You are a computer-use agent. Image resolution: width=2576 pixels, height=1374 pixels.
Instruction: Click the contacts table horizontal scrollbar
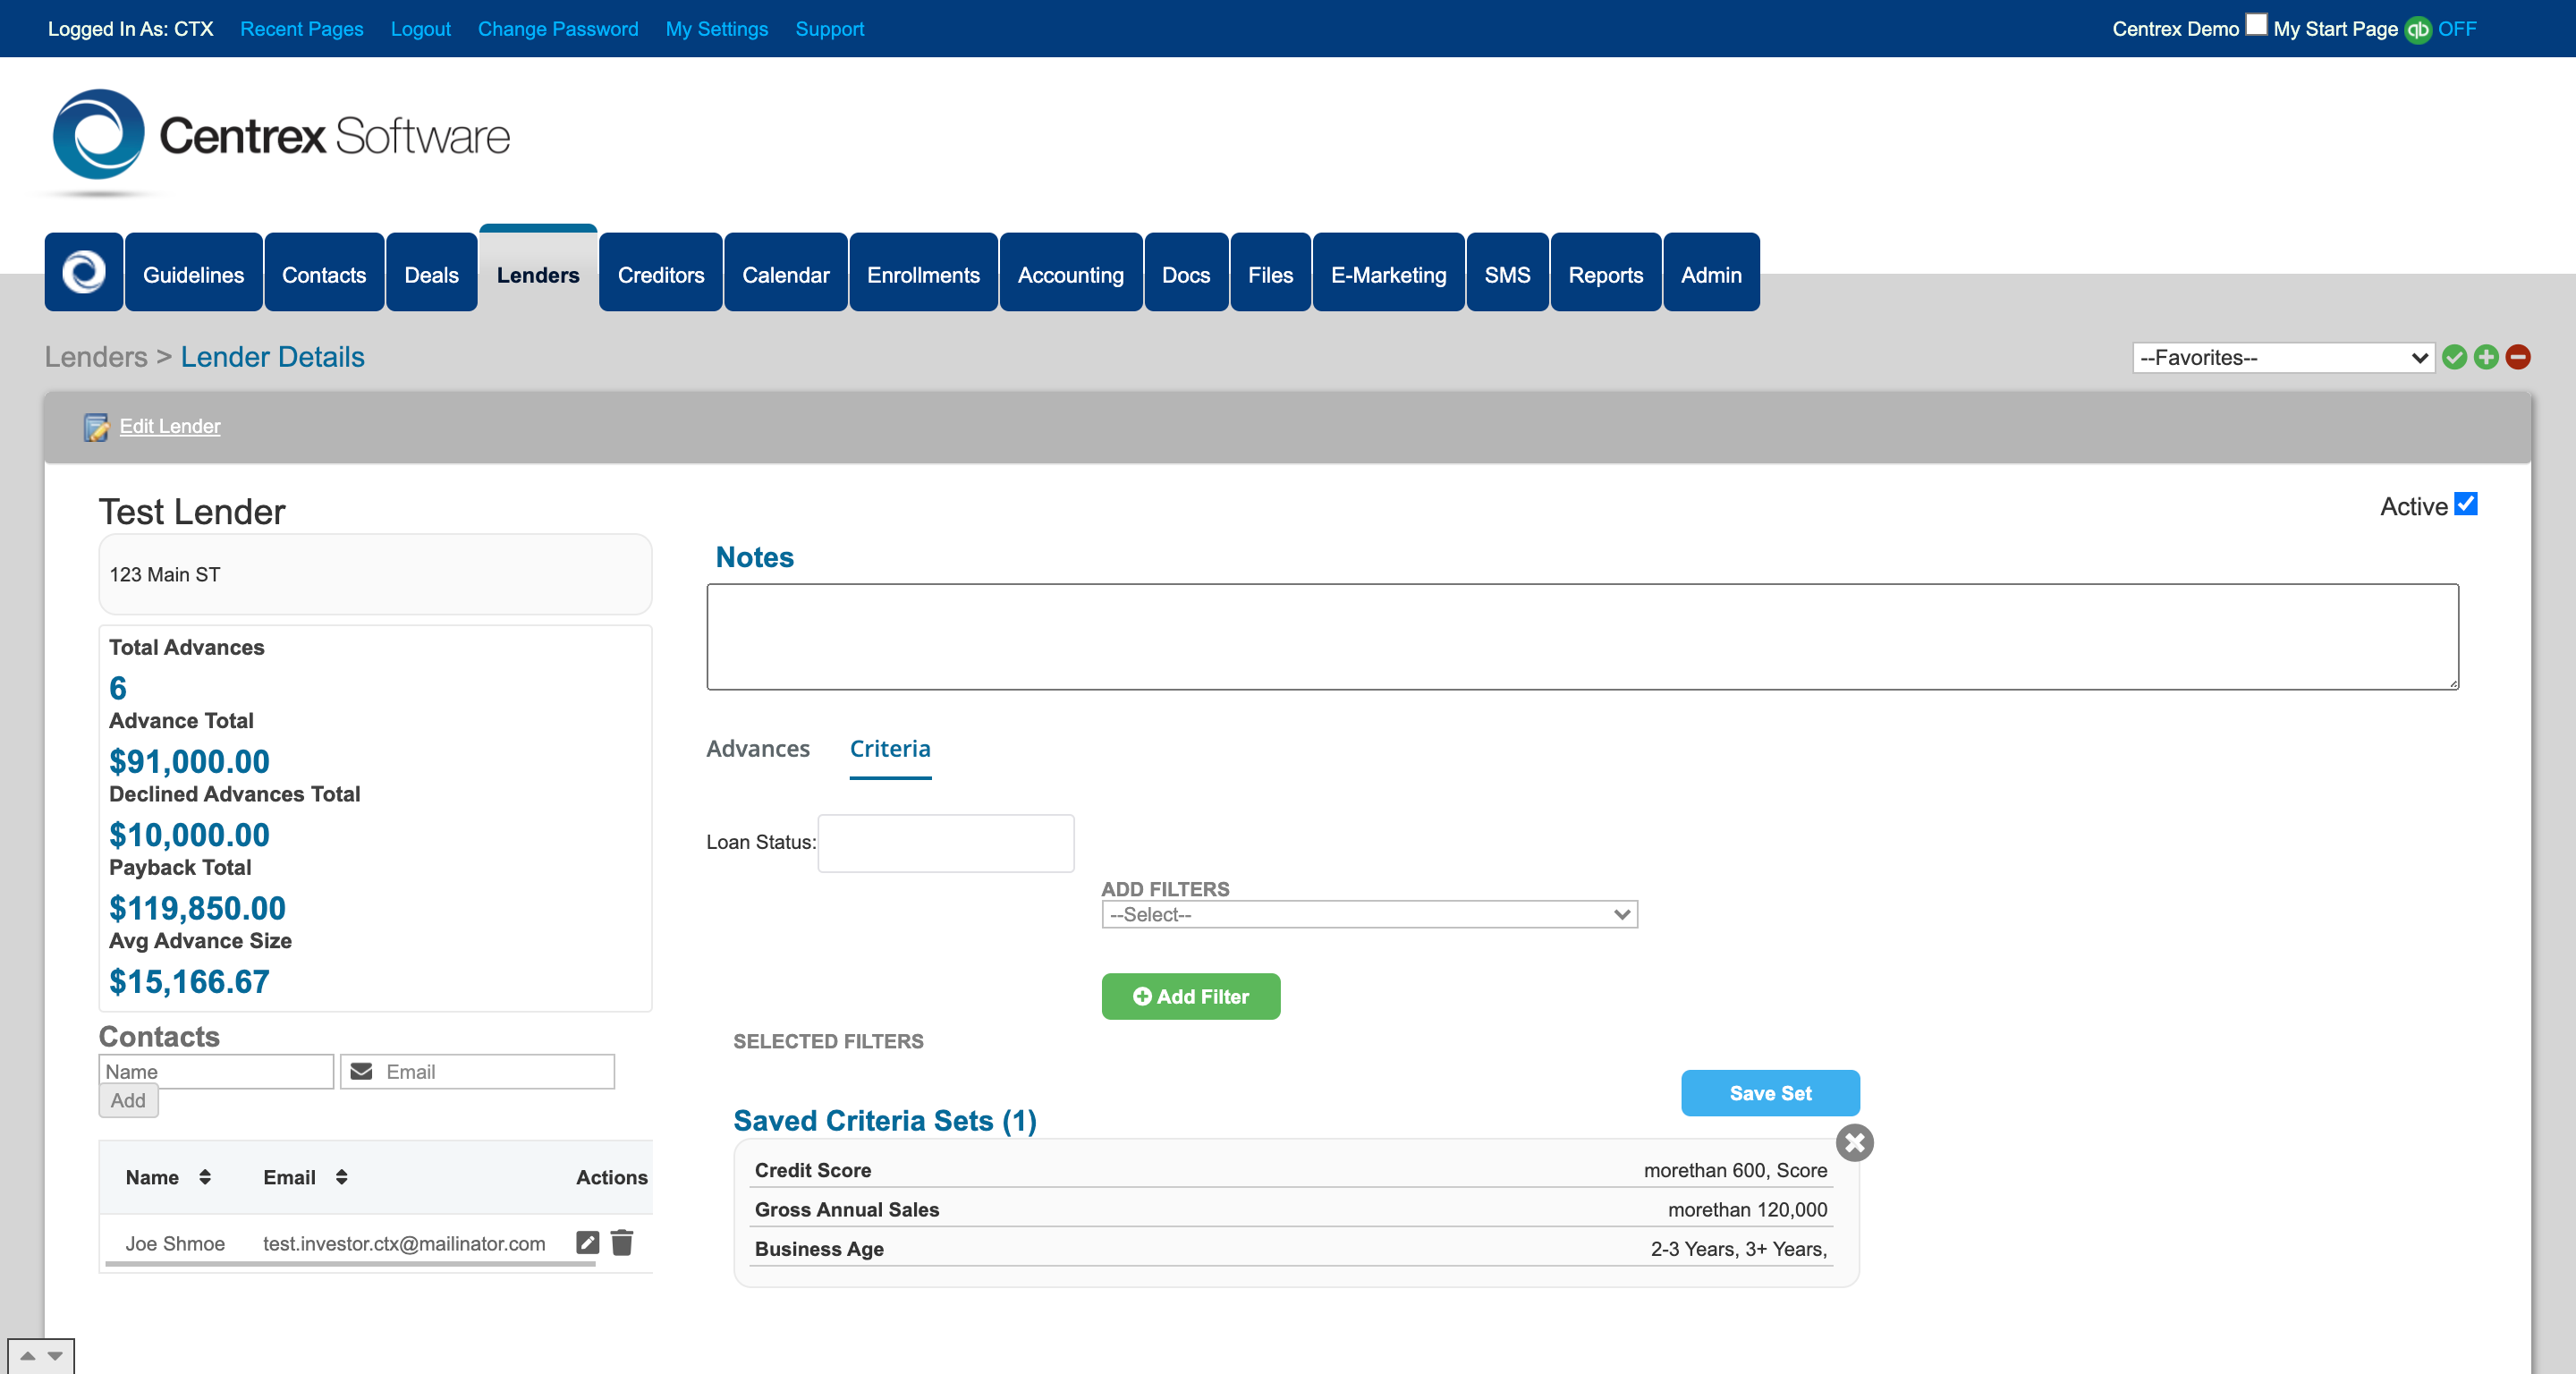pos(350,1265)
